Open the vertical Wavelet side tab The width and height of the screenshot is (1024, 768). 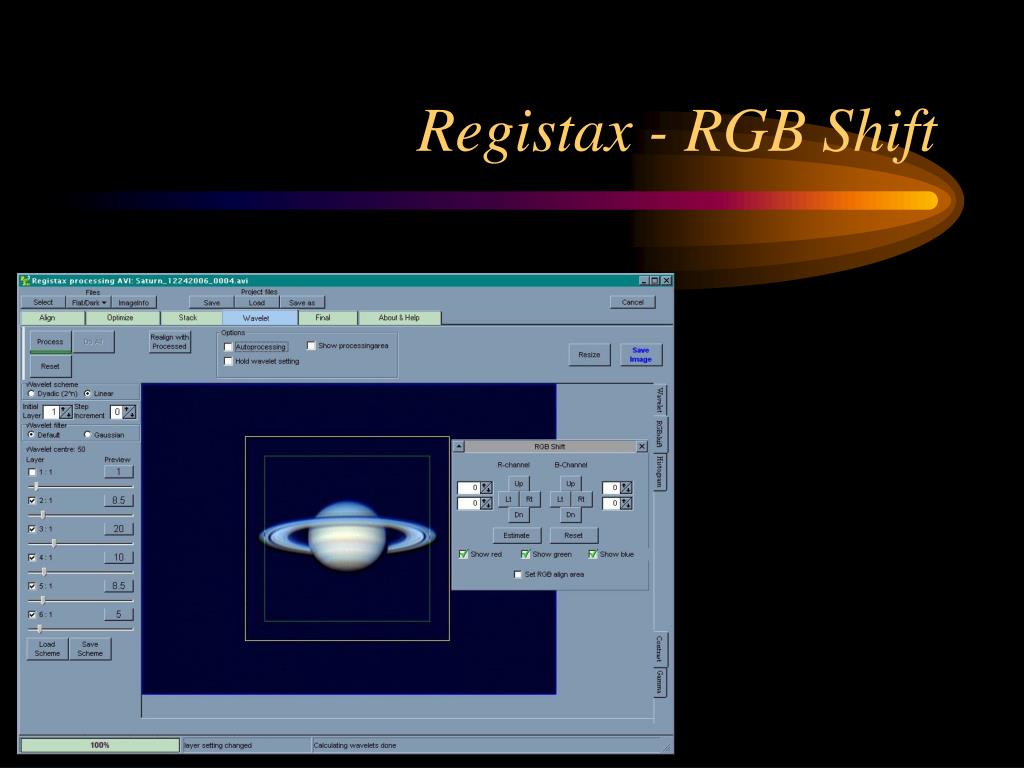(660, 400)
